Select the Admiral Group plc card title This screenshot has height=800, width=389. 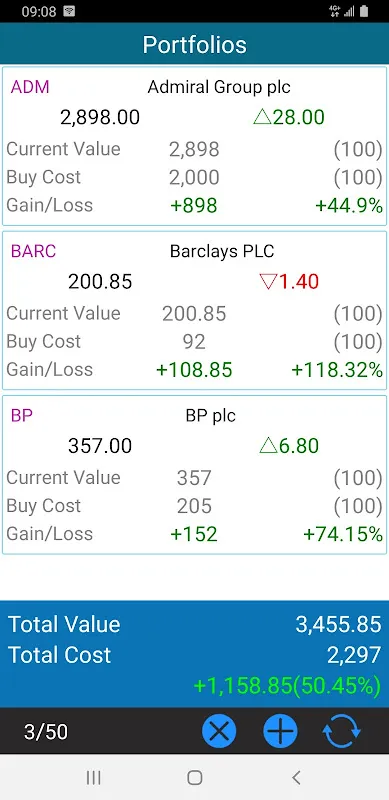[x=219, y=87]
